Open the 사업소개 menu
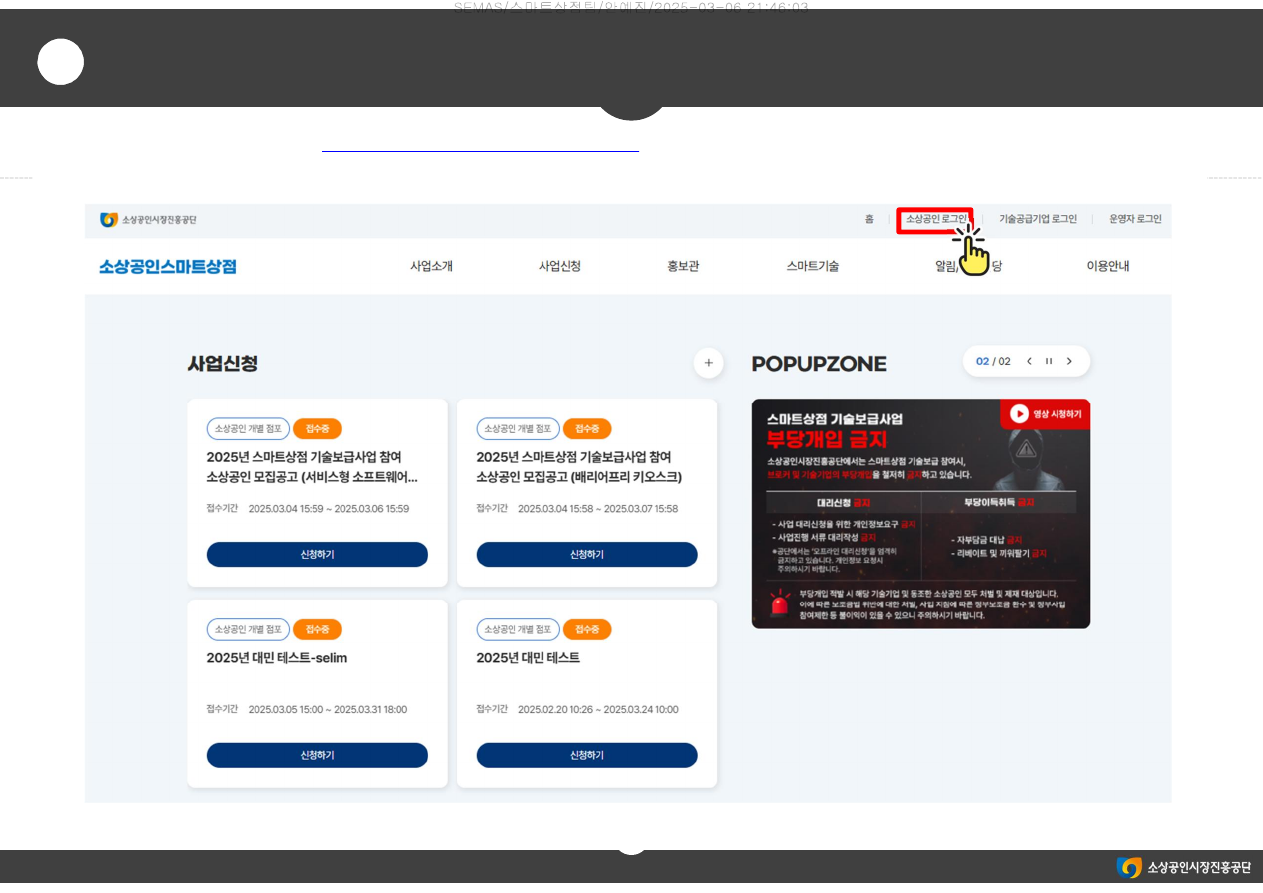 431,266
